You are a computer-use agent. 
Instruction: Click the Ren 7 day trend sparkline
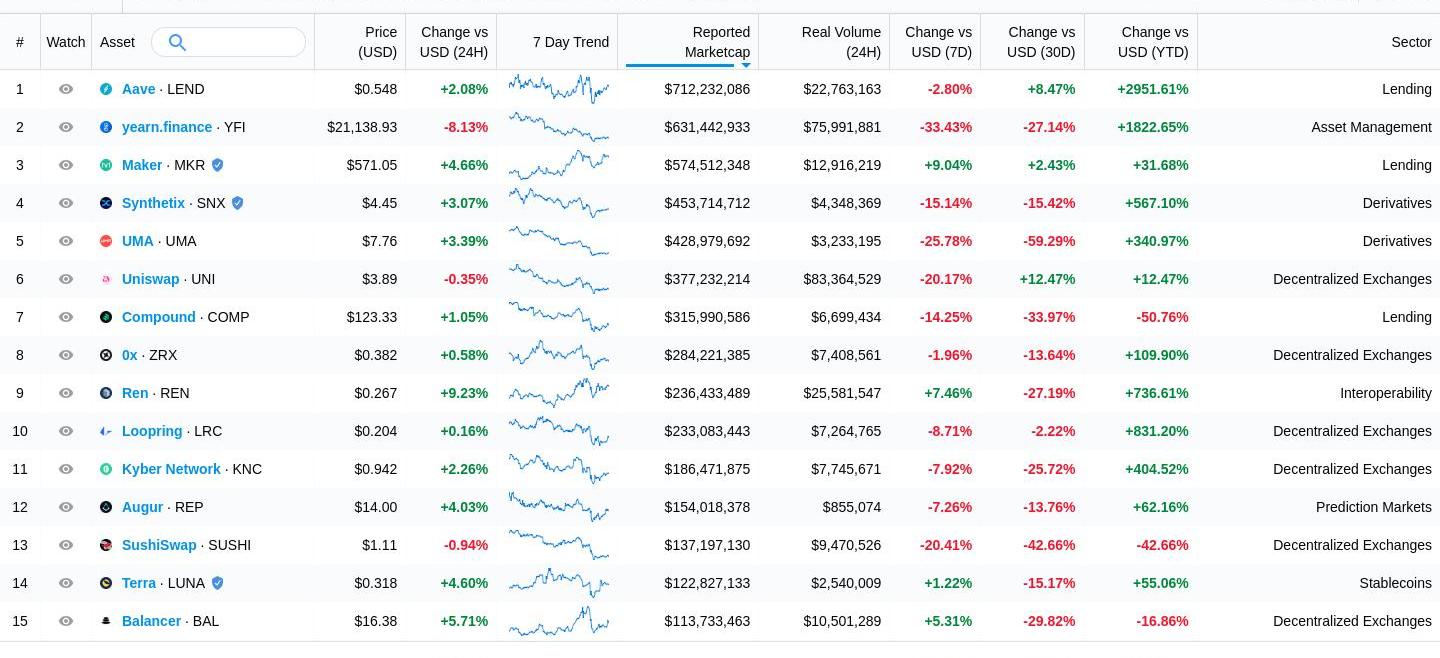(x=558, y=393)
